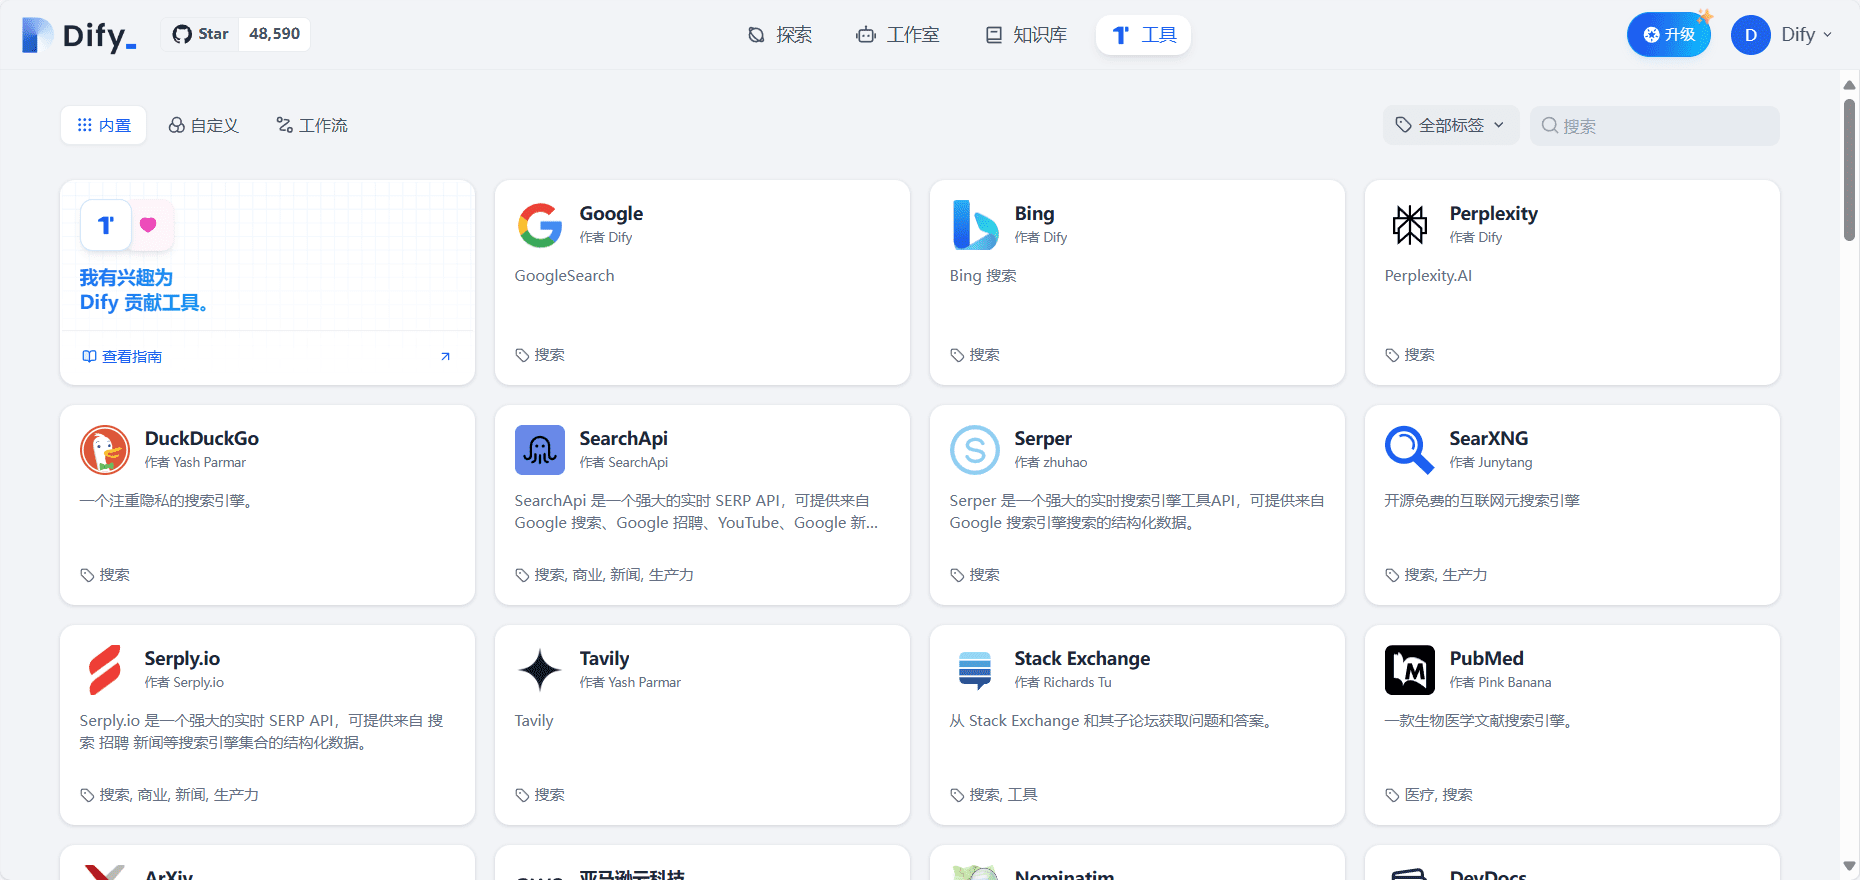The width and height of the screenshot is (1860, 880).
Task: Click the Serper S circle icon
Action: point(975,450)
